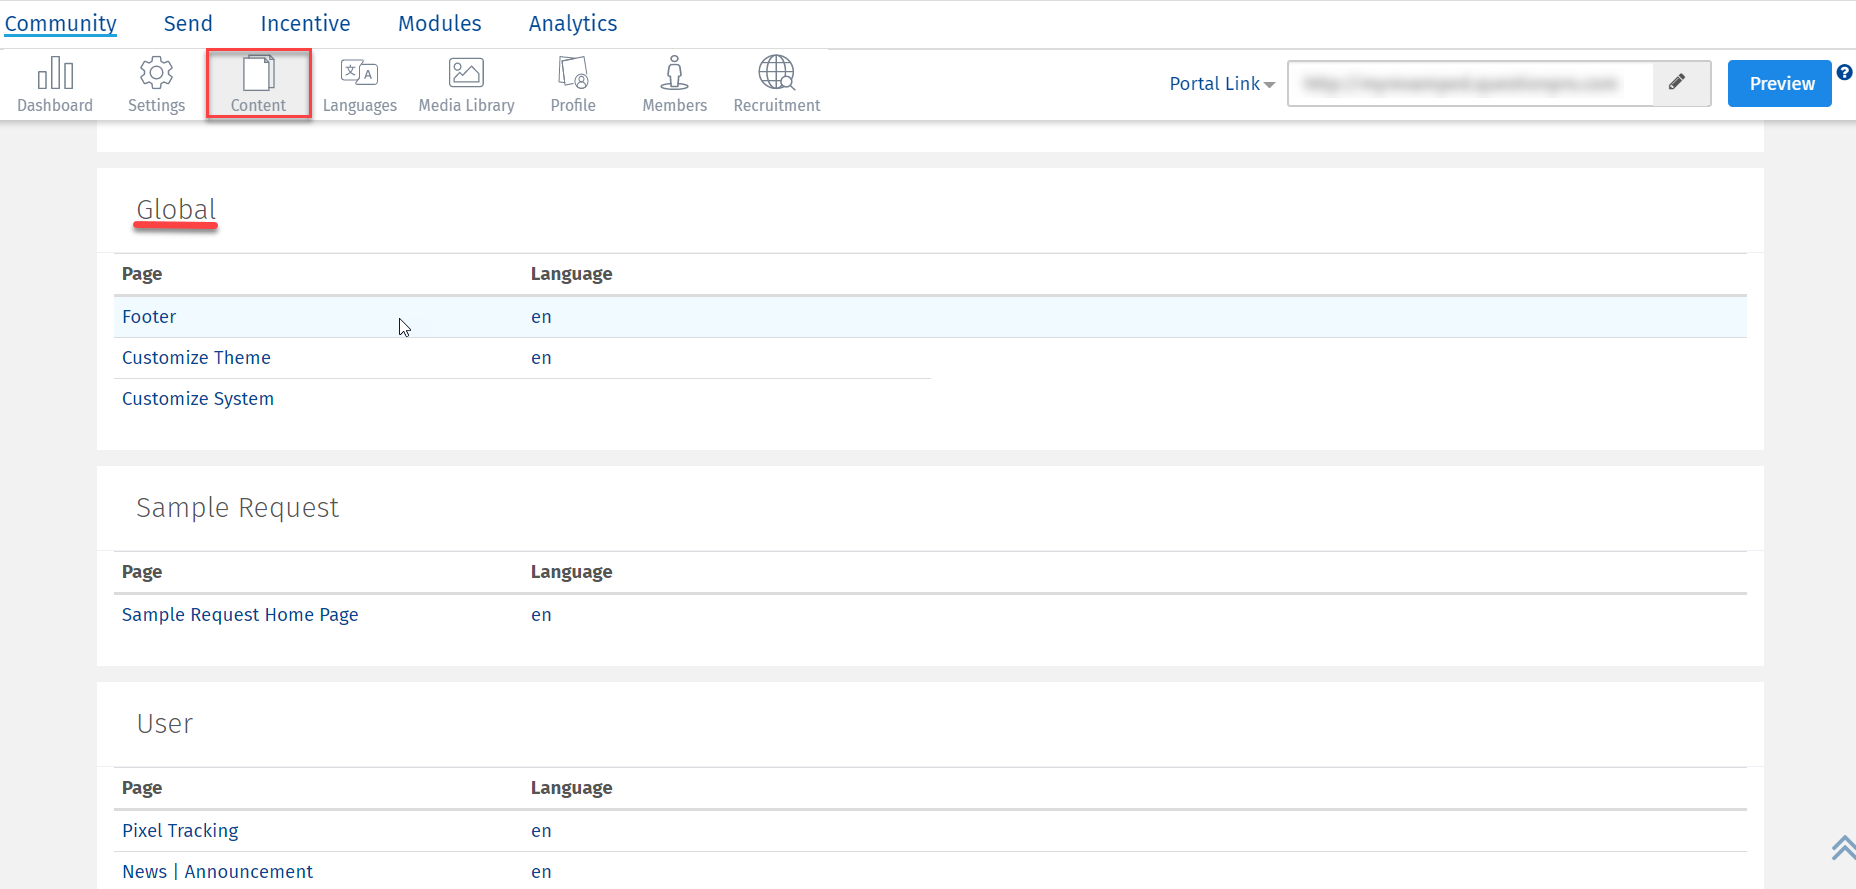Switch to the Send tab

[x=188, y=23]
